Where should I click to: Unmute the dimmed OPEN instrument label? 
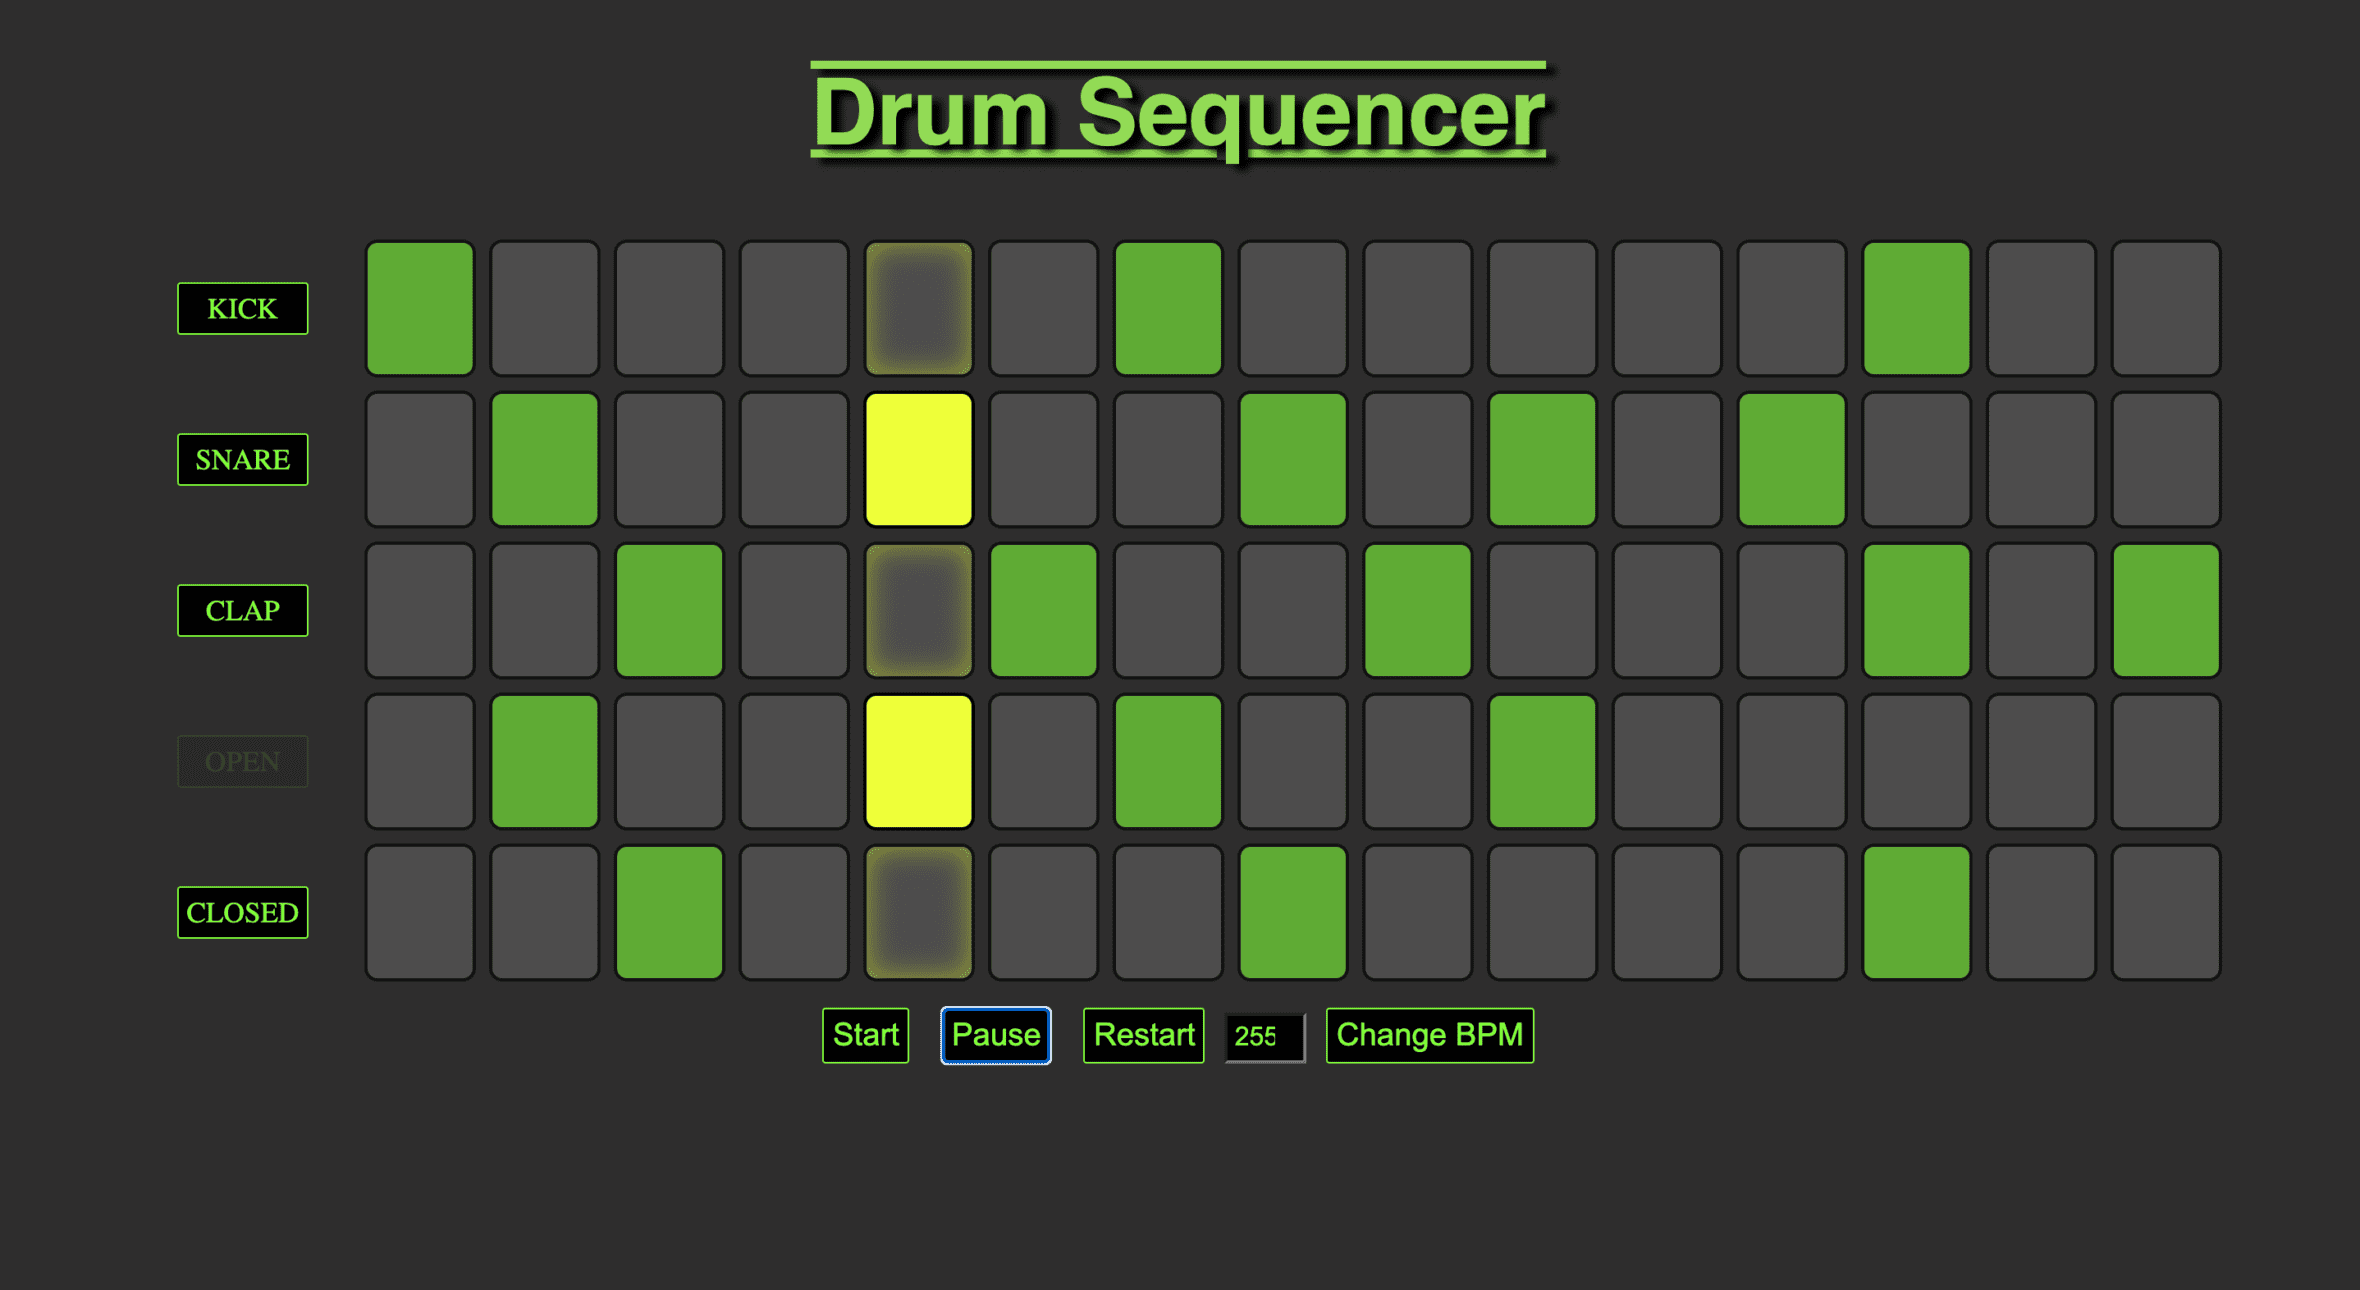tap(243, 761)
